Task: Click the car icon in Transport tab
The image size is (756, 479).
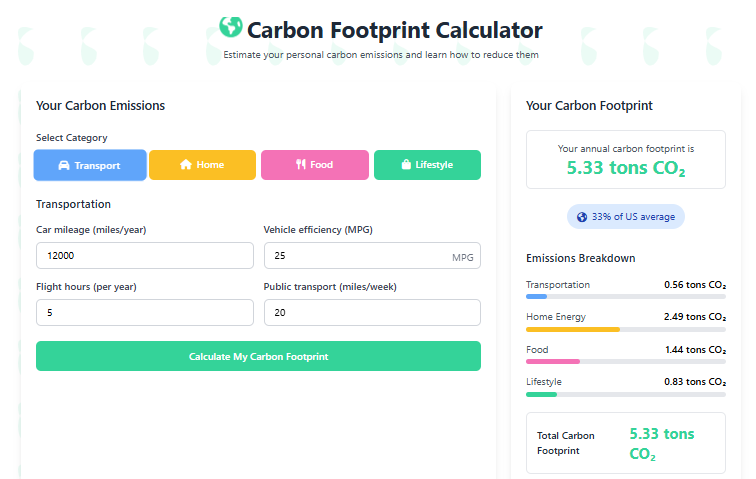Action: pyautogui.click(x=64, y=165)
